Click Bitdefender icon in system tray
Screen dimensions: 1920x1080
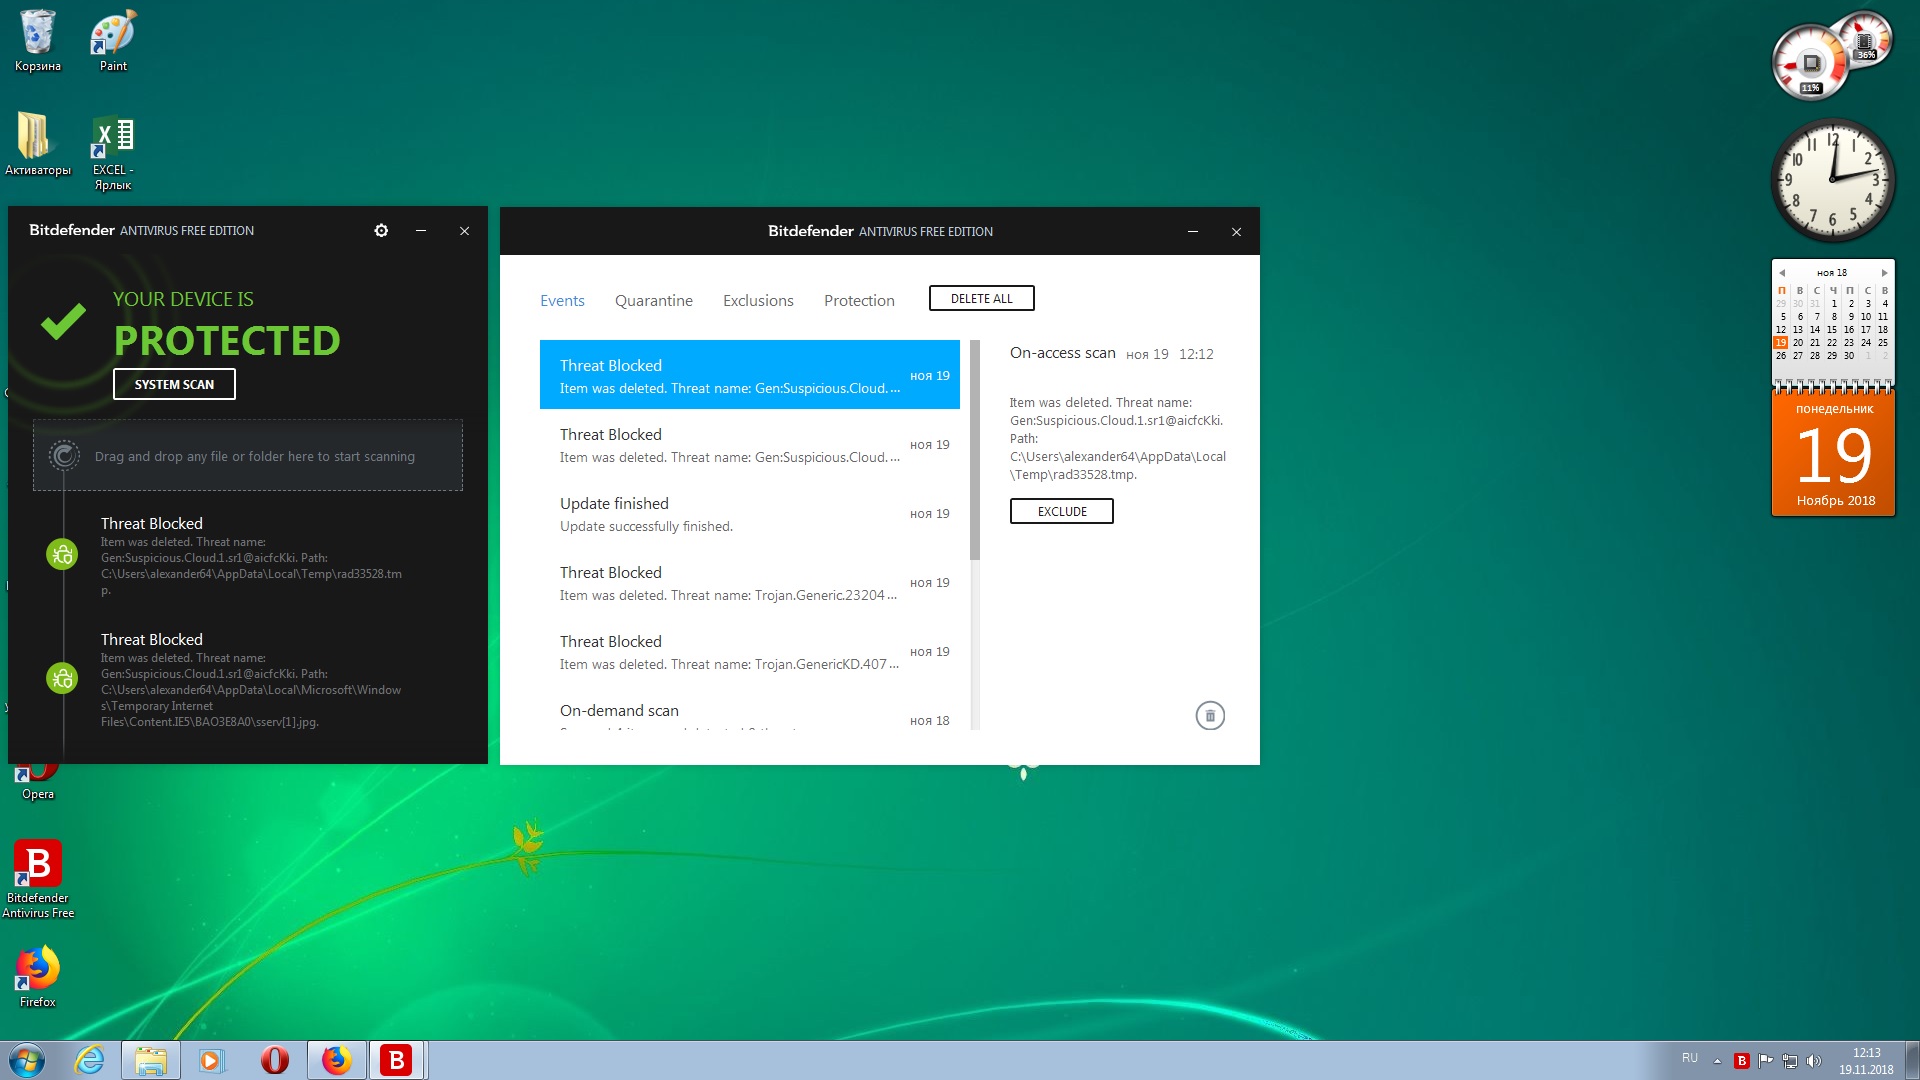click(1741, 1061)
